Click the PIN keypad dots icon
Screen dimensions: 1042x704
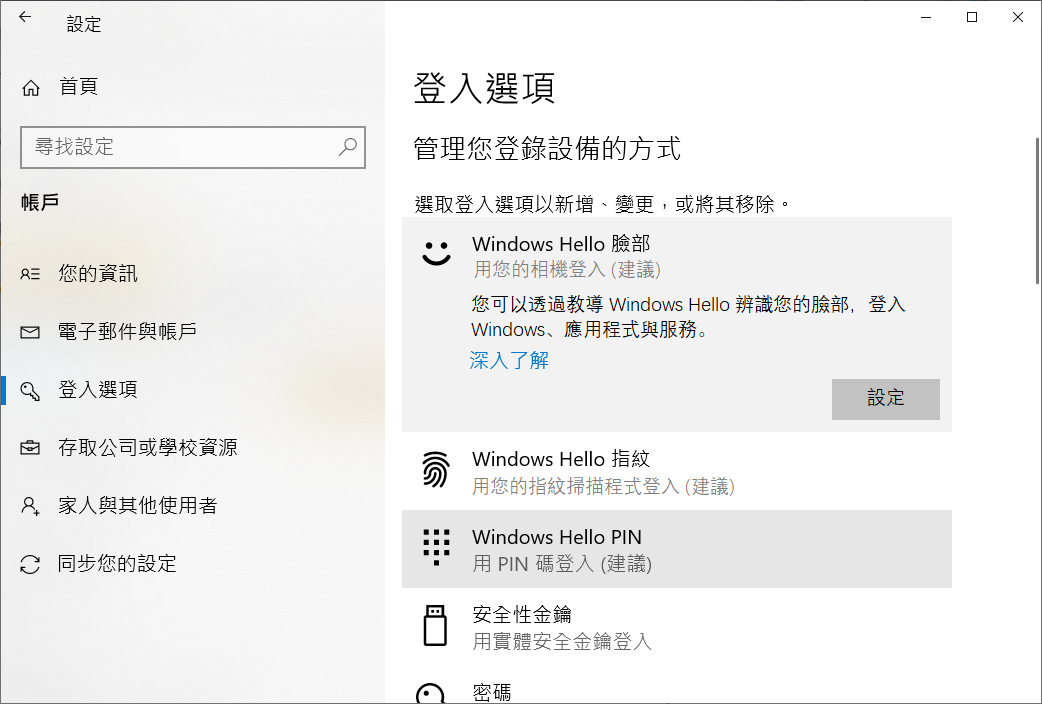(x=437, y=548)
